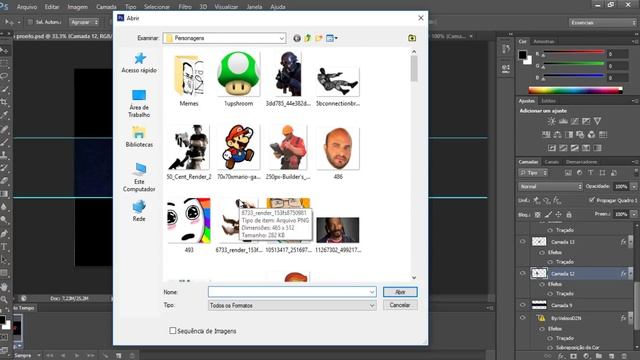
Task: Toggle Sobreposição de Cor effect visibility
Action: pyautogui.click(x=550, y=348)
